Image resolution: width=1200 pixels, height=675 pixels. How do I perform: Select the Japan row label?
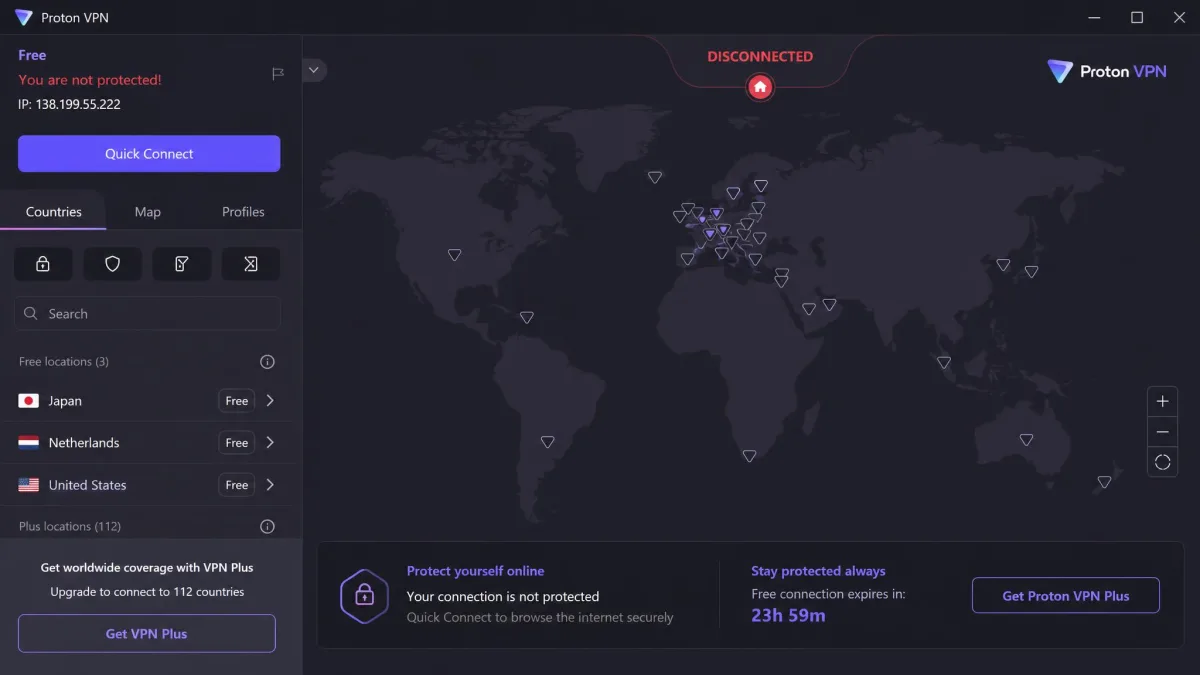[65, 401]
